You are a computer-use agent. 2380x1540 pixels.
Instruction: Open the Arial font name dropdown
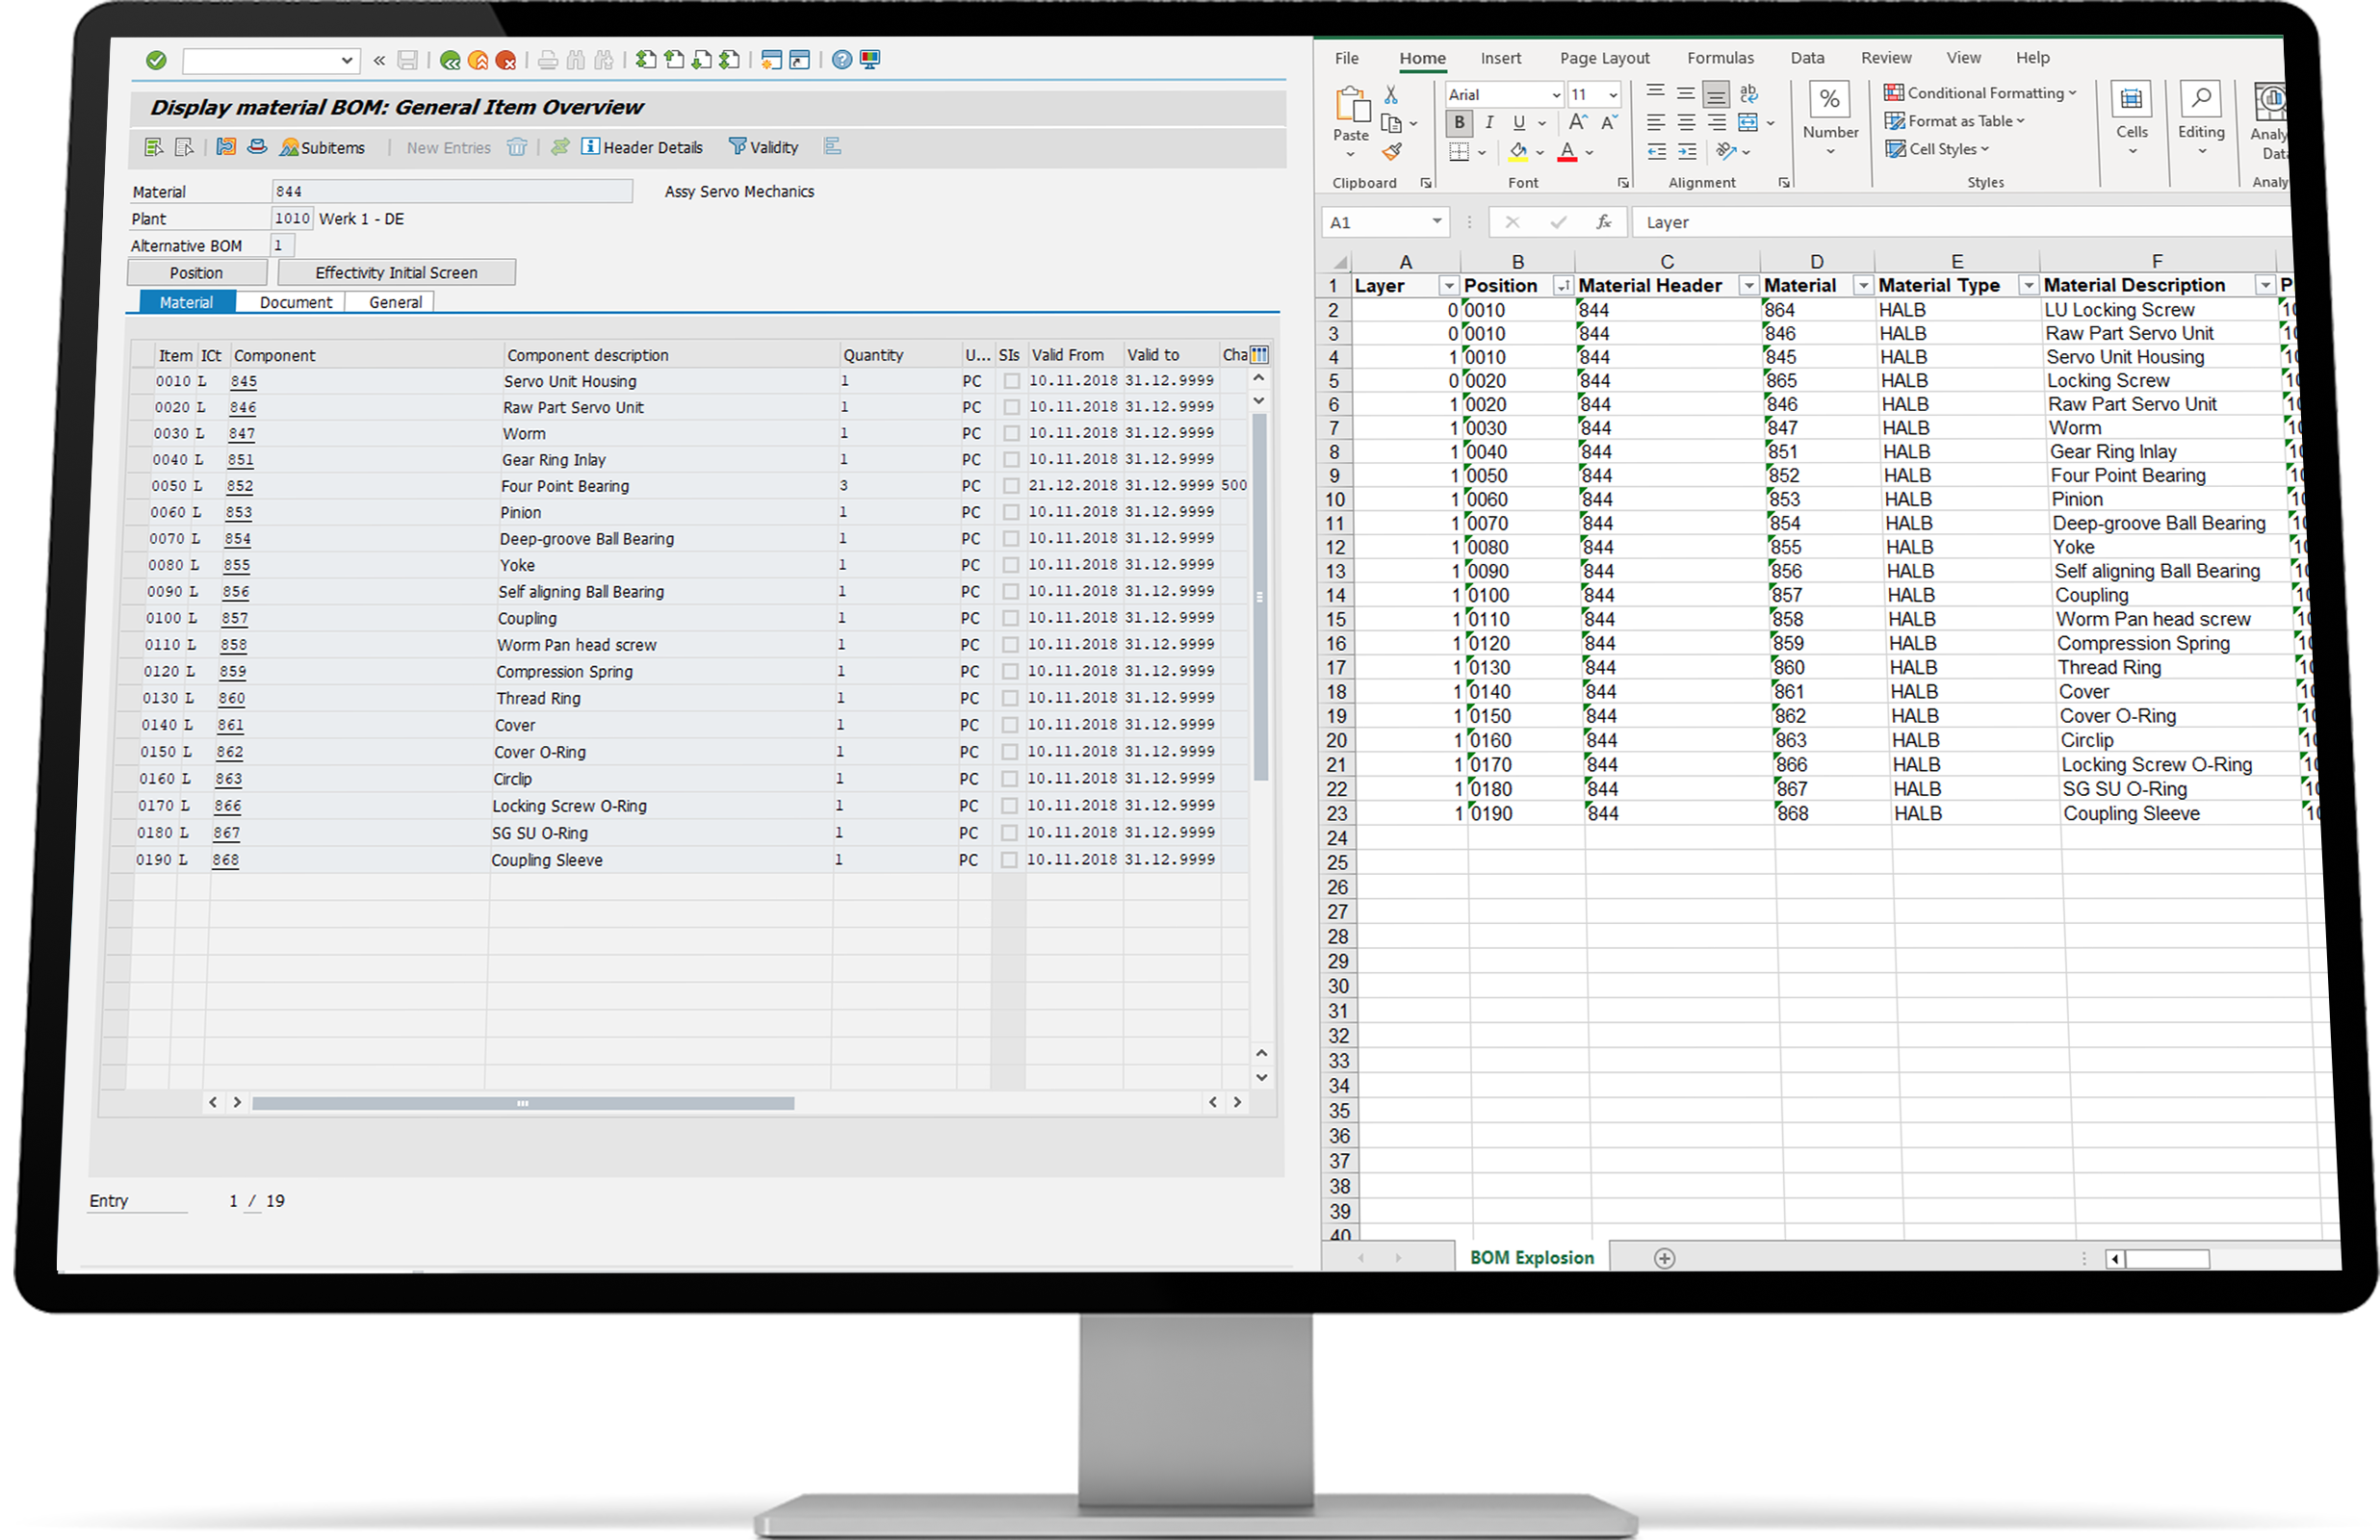click(1556, 93)
